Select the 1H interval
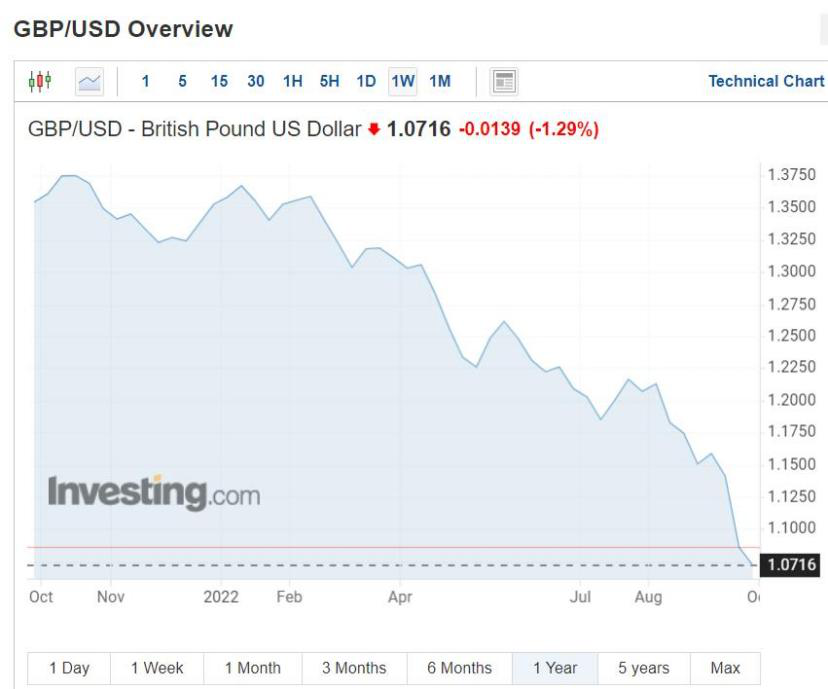The width and height of the screenshot is (828, 689). [293, 82]
